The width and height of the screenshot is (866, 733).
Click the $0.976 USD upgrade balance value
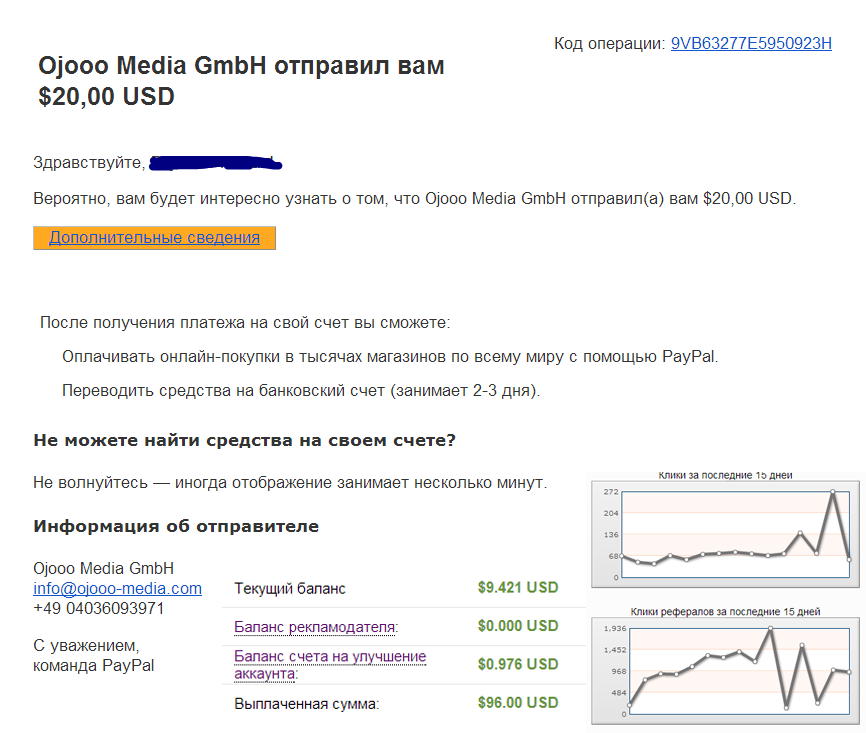click(518, 664)
